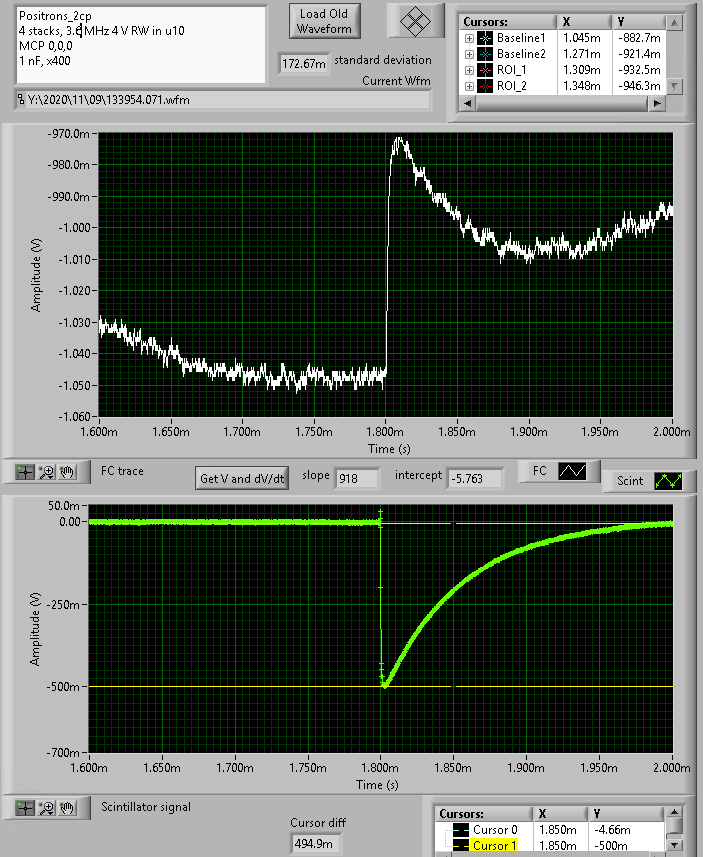Viewport: 703px width, 857px height.
Task: Click the slope value field
Action: 356,479
